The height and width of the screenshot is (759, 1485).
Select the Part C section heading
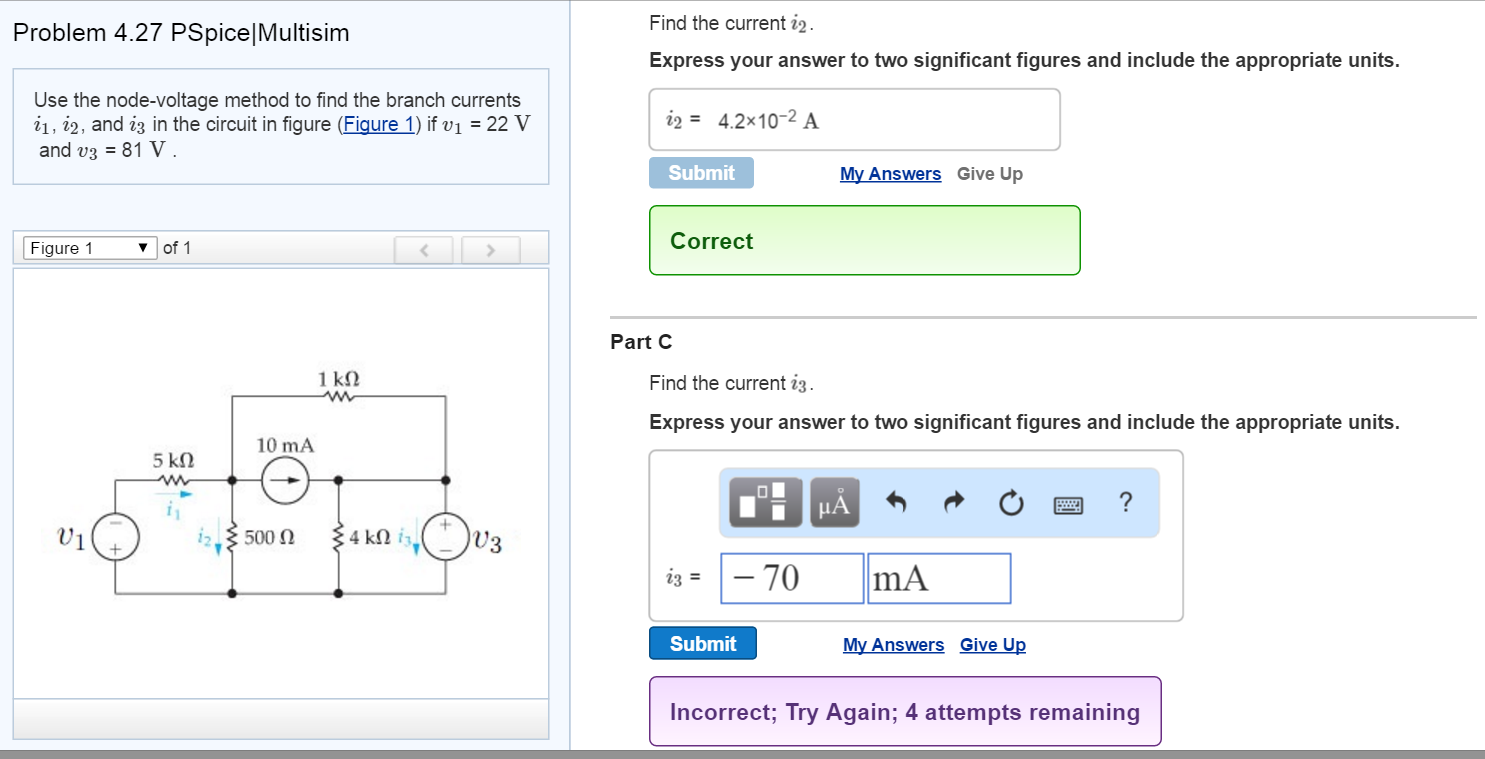[641, 341]
